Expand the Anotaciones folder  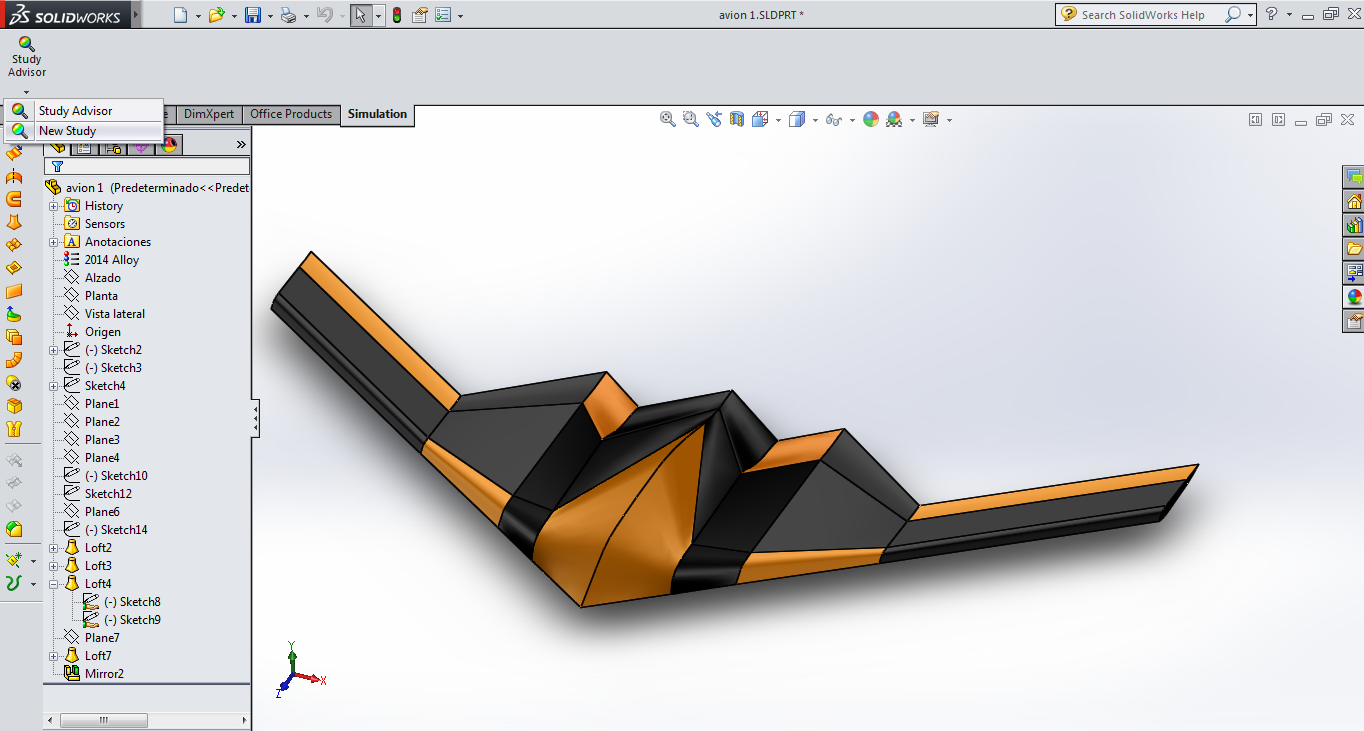tap(54, 242)
